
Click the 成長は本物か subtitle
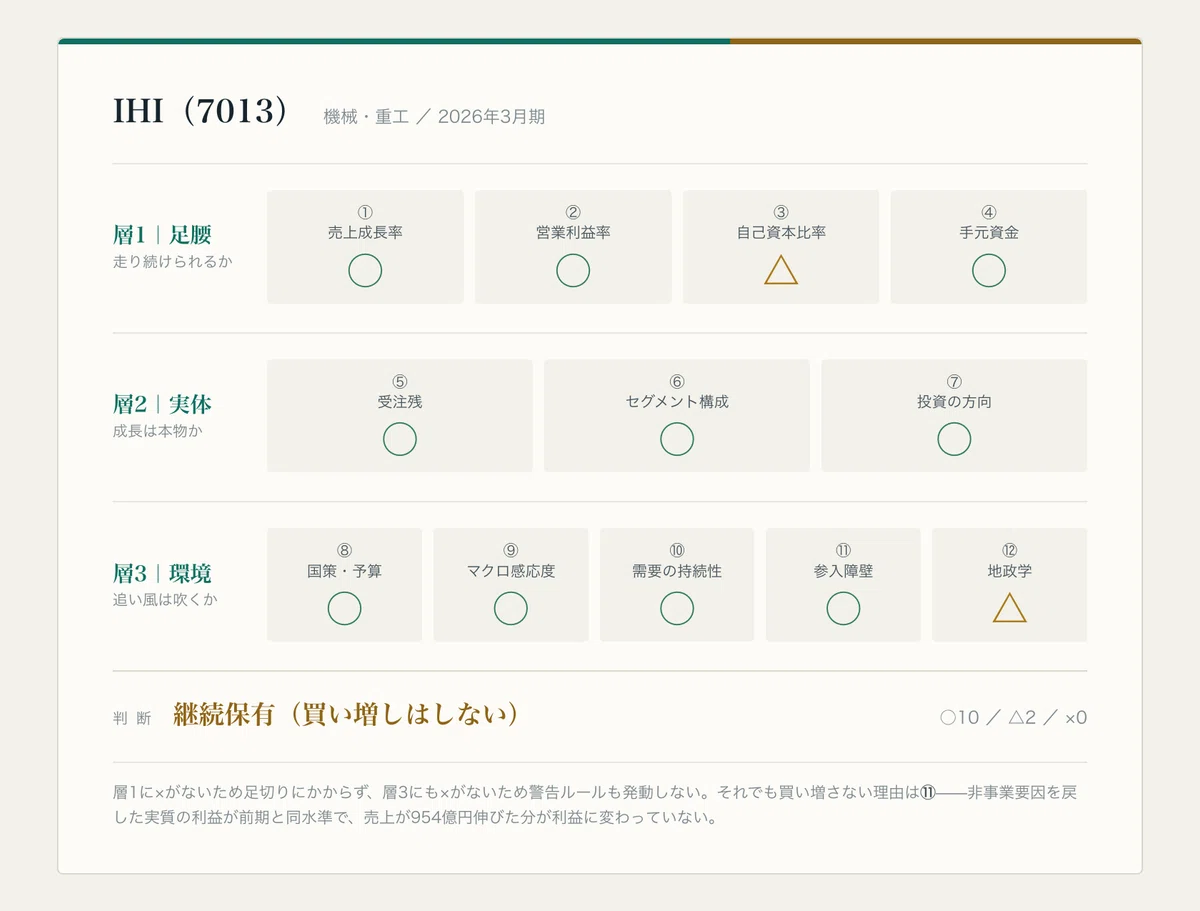(x=158, y=432)
